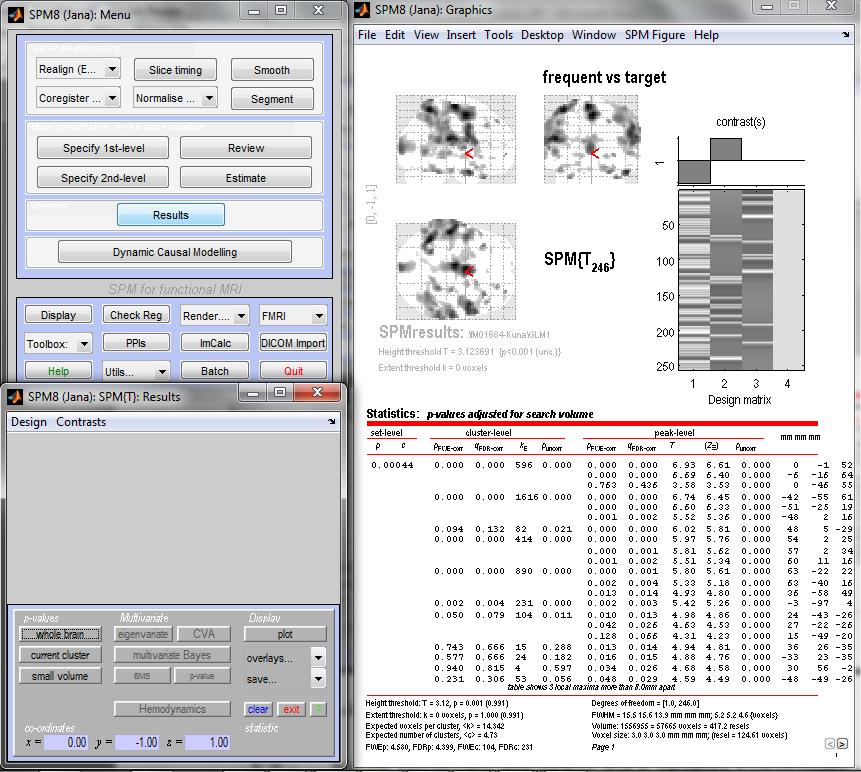
Task: Click the axial glass brain view
Action: coord(456,271)
